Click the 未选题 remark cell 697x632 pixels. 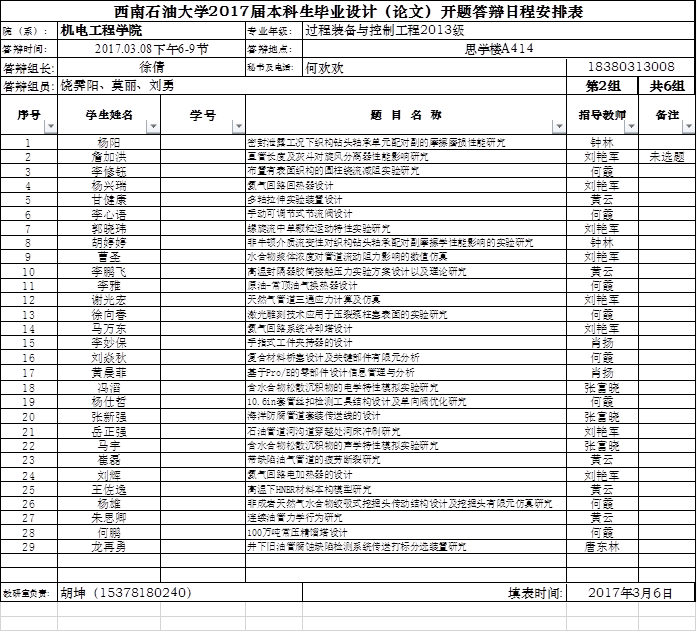tap(667, 157)
